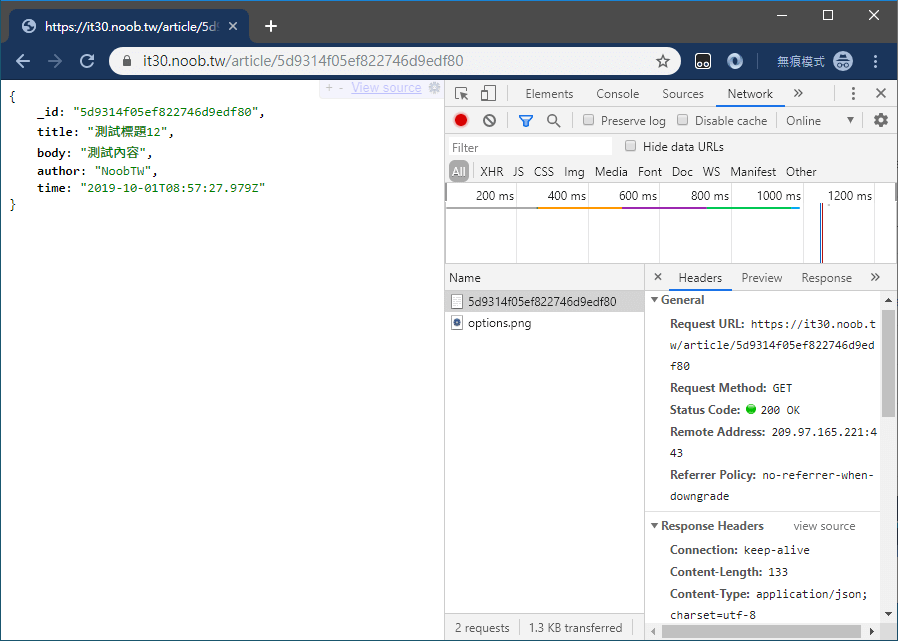Close the it30.noob.tw browser tab
This screenshot has height=641, width=898.
233,26
